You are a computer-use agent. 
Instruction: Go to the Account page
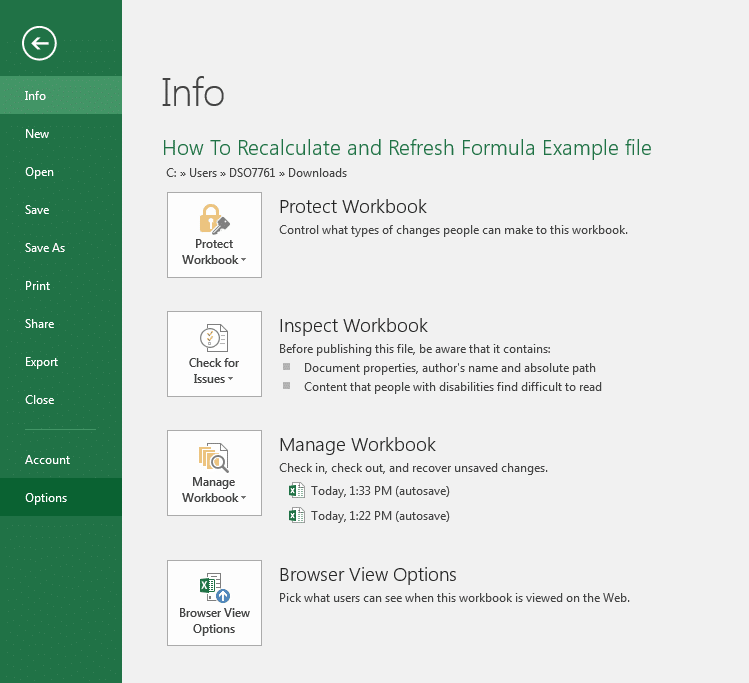click(47, 460)
